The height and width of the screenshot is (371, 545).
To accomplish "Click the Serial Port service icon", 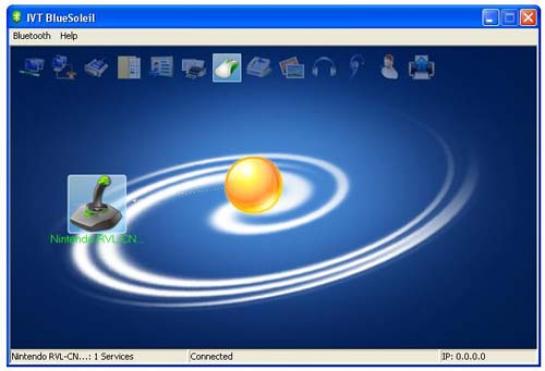I will pos(96,67).
